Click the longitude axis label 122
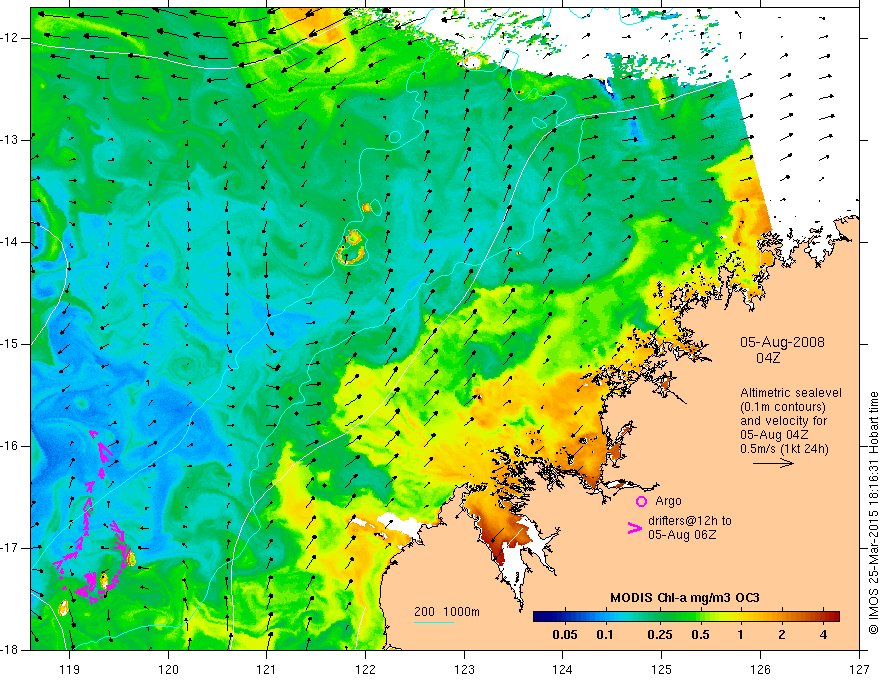This screenshot has height=680, width=880. coord(365,669)
